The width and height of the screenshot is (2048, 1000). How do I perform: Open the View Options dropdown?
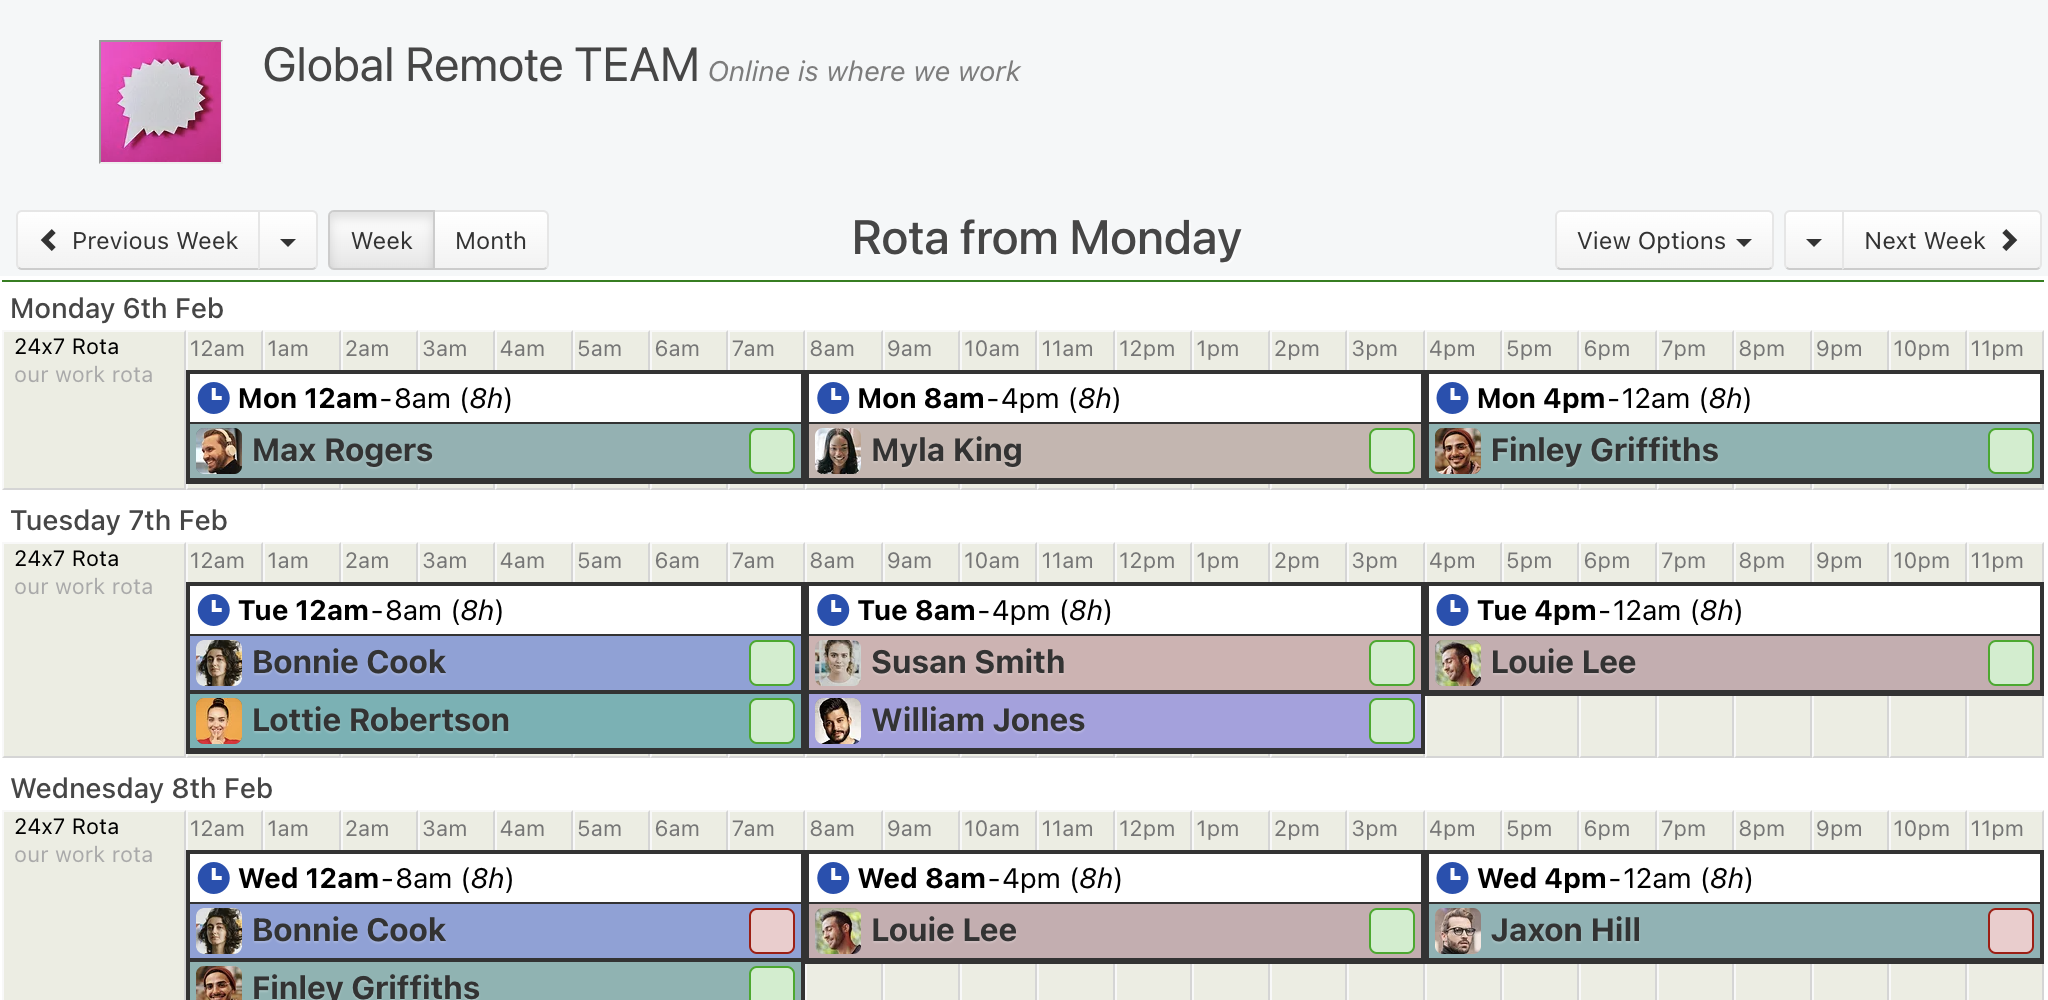click(1664, 241)
